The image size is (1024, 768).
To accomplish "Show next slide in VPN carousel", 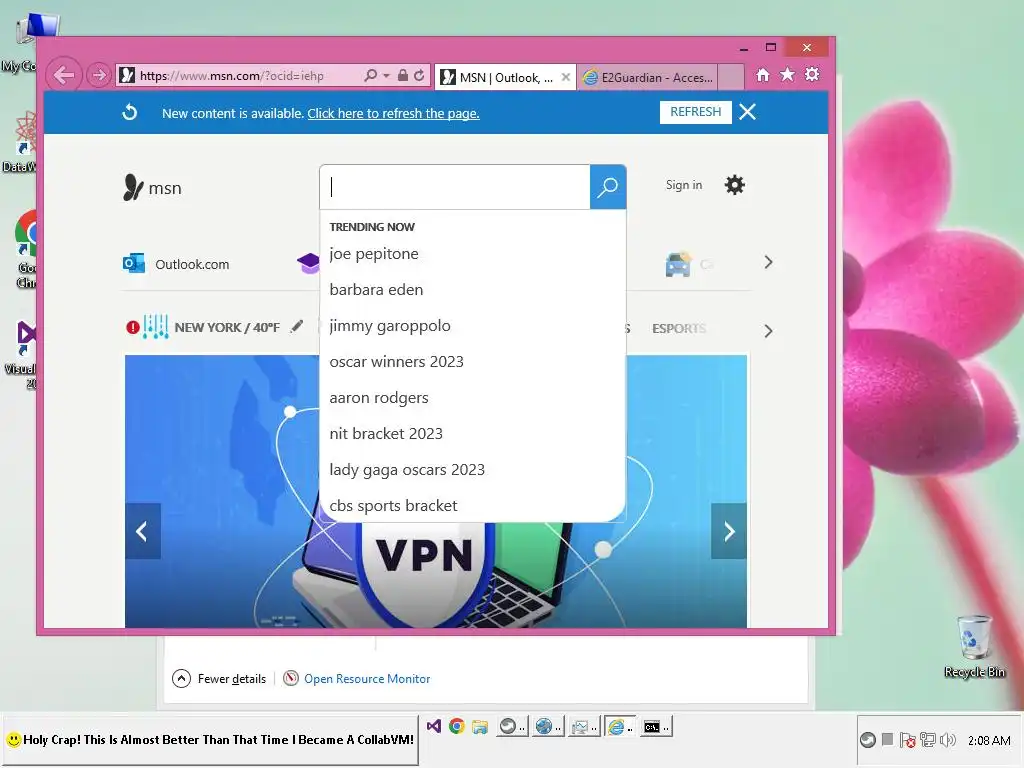I will point(729,532).
